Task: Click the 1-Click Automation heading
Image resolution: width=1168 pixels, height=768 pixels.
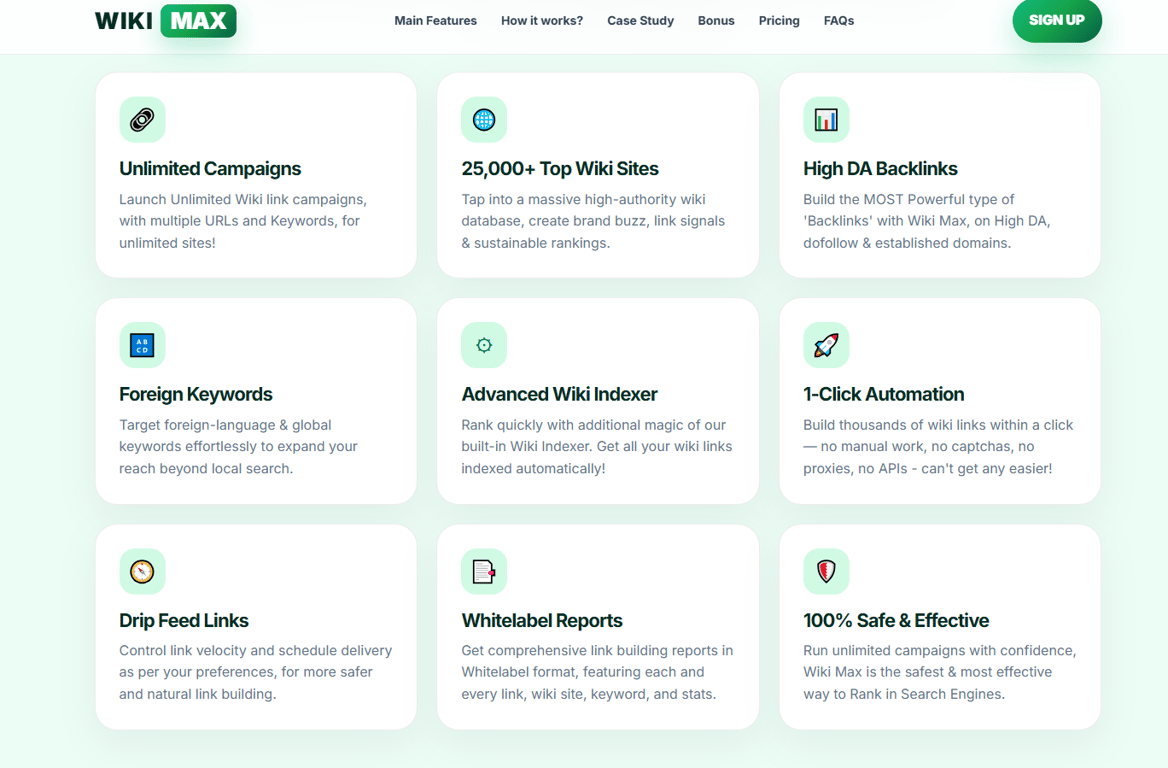Action: tap(883, 394)
